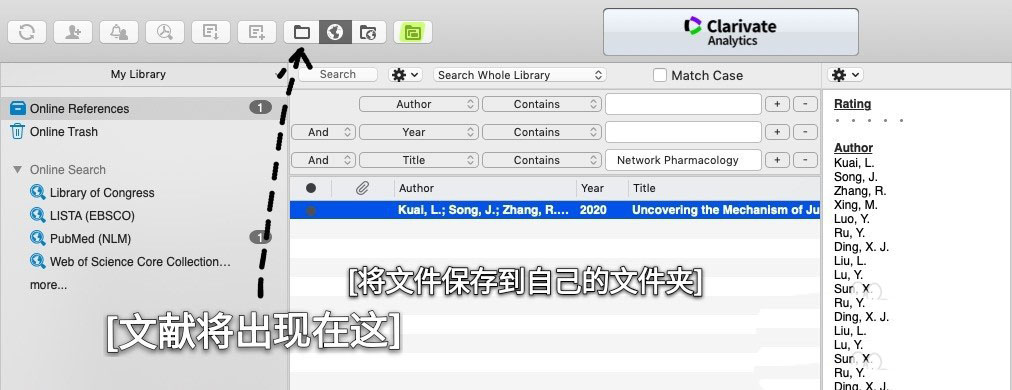1012x390 pixels.
Task: Open the Author field dropdown
Action: (x=419, y=104)
